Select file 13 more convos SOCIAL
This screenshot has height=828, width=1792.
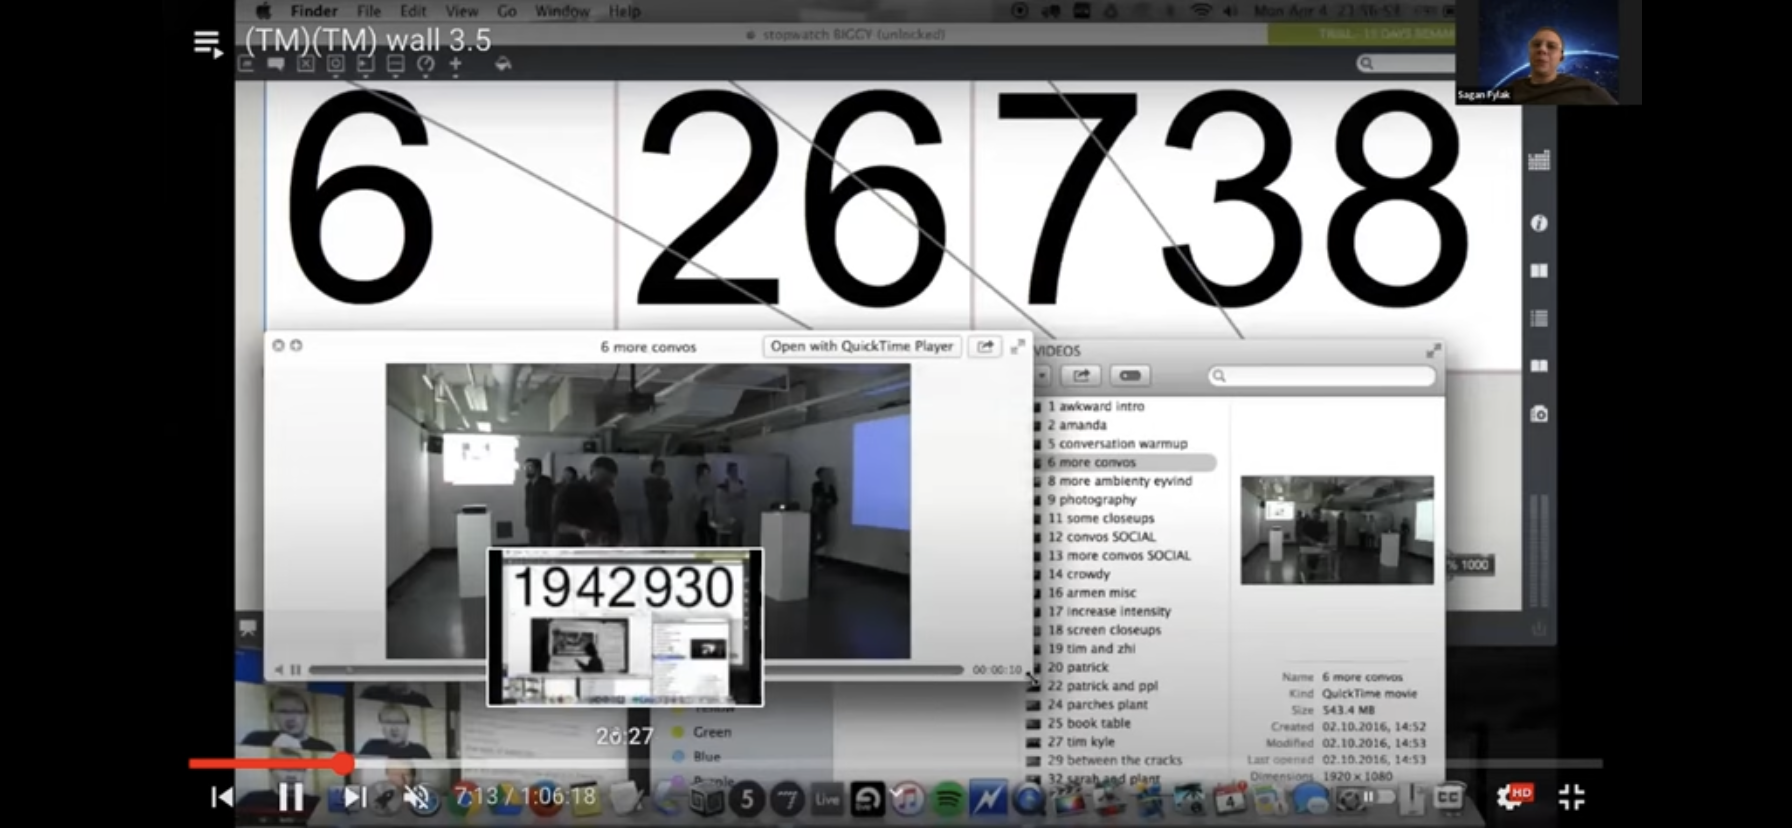(1118, 555)
